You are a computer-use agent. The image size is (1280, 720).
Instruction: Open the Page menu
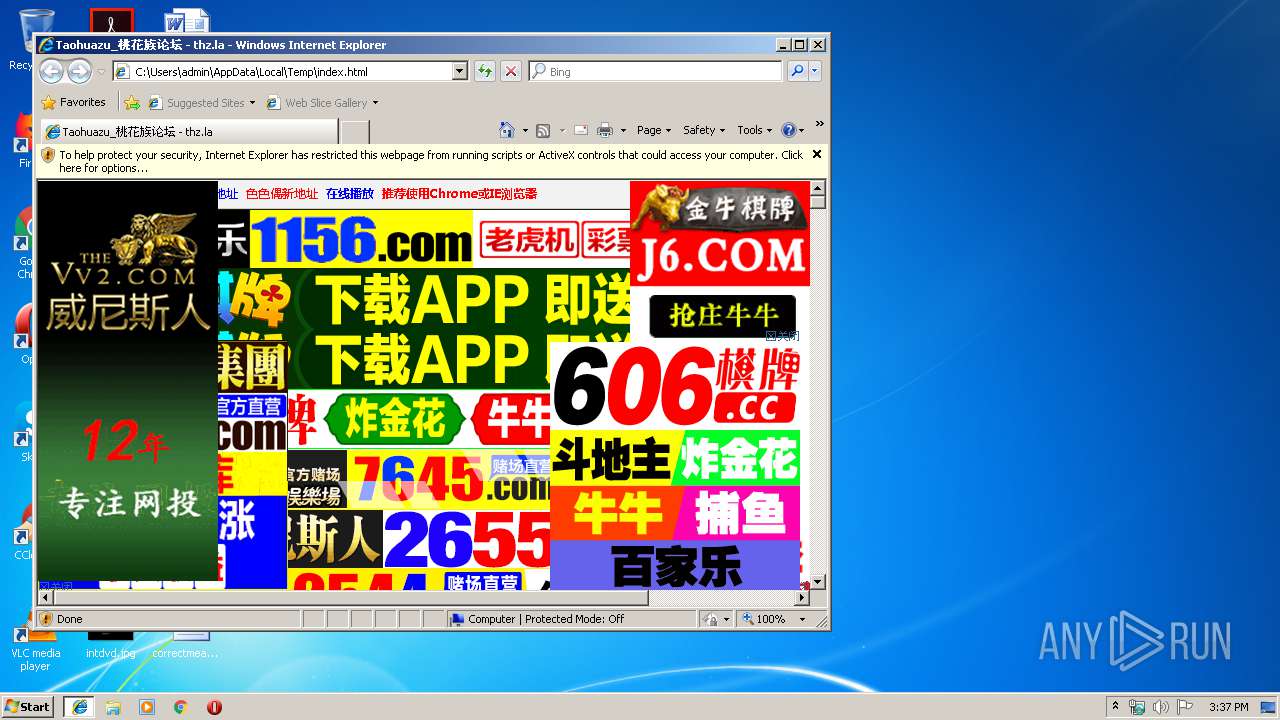(653, 130)
